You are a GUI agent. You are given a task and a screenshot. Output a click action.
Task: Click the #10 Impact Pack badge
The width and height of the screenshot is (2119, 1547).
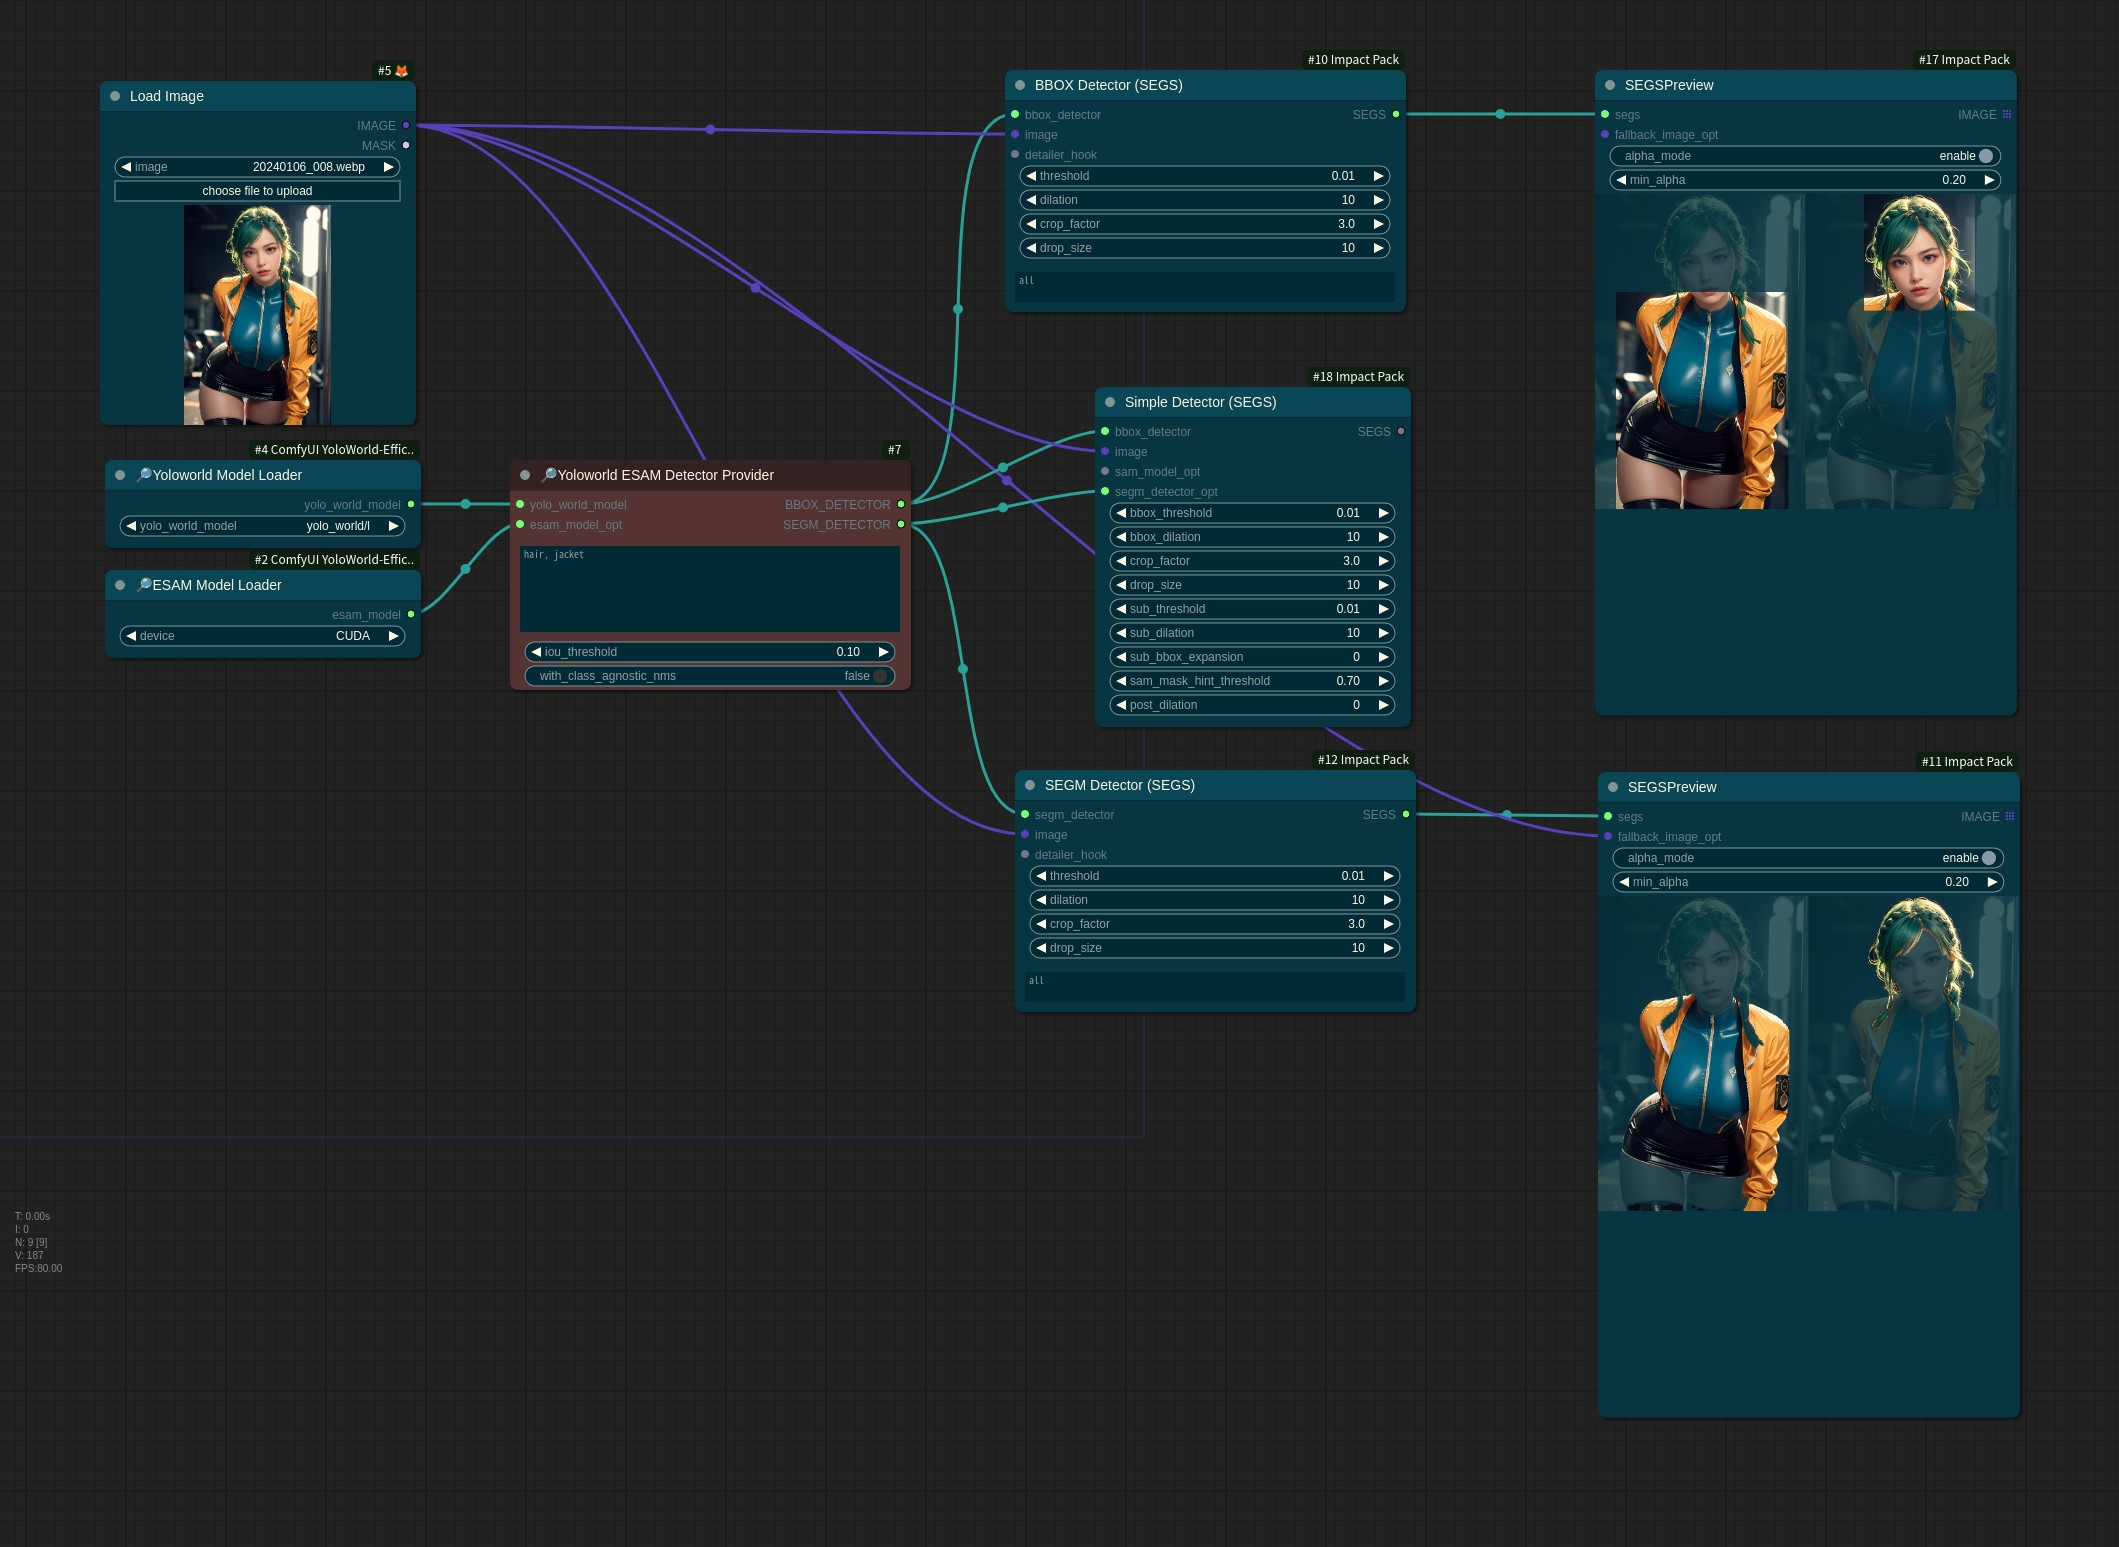(1353, 60)
